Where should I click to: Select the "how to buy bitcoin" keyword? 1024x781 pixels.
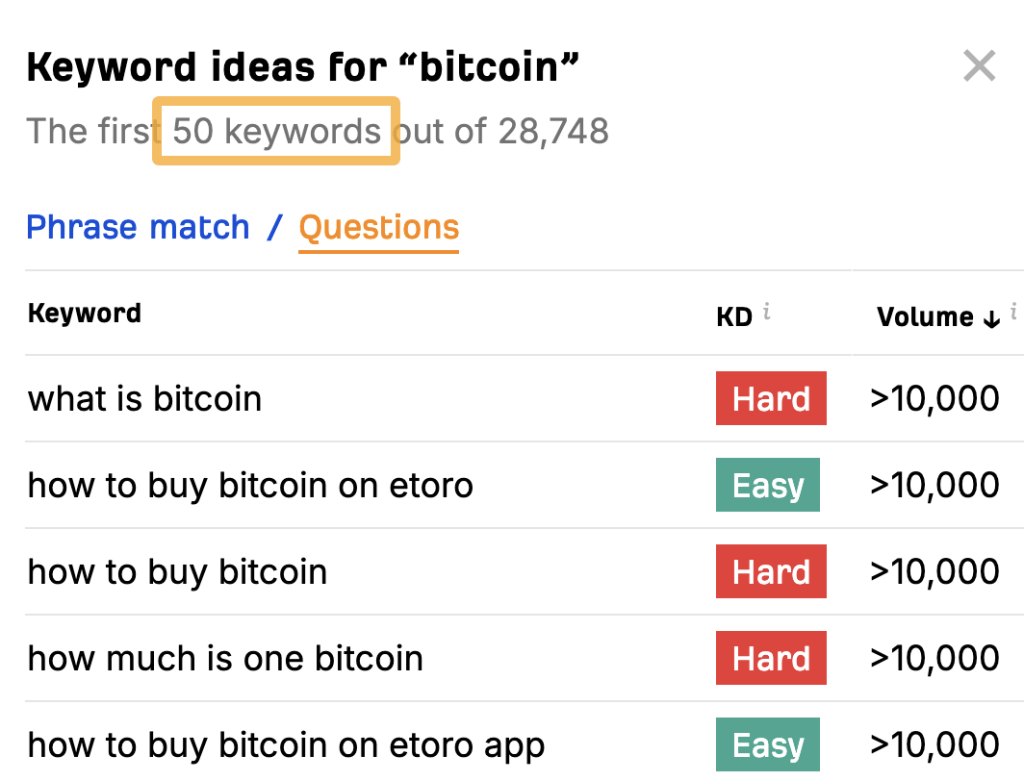(178, 572)
